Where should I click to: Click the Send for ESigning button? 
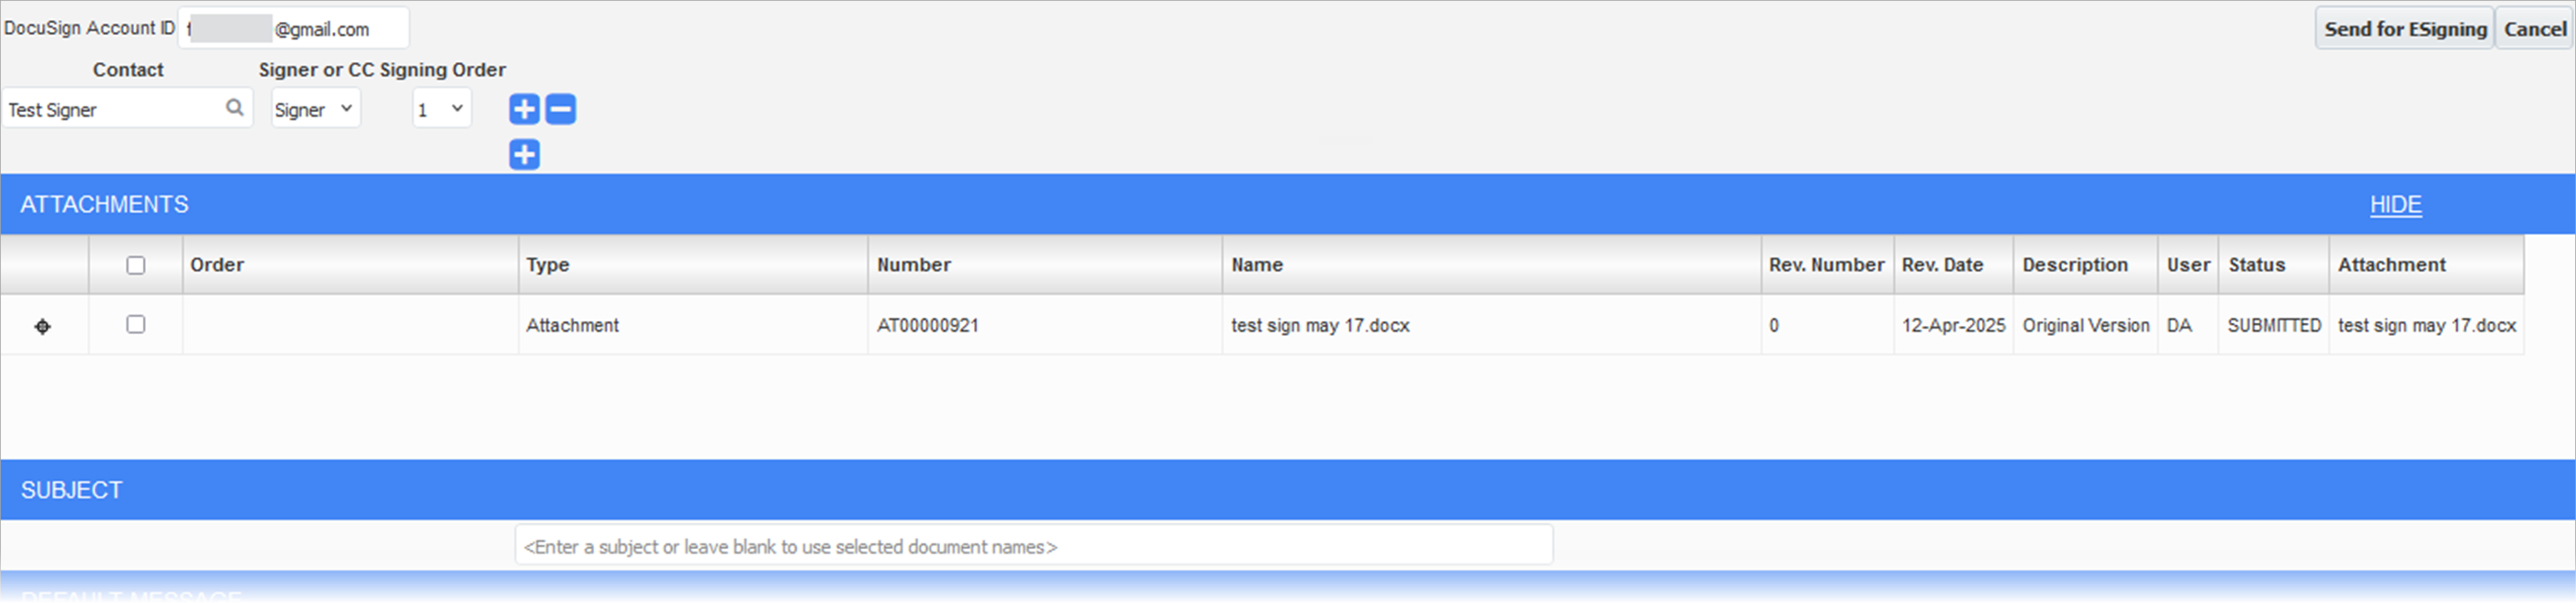2404,29
